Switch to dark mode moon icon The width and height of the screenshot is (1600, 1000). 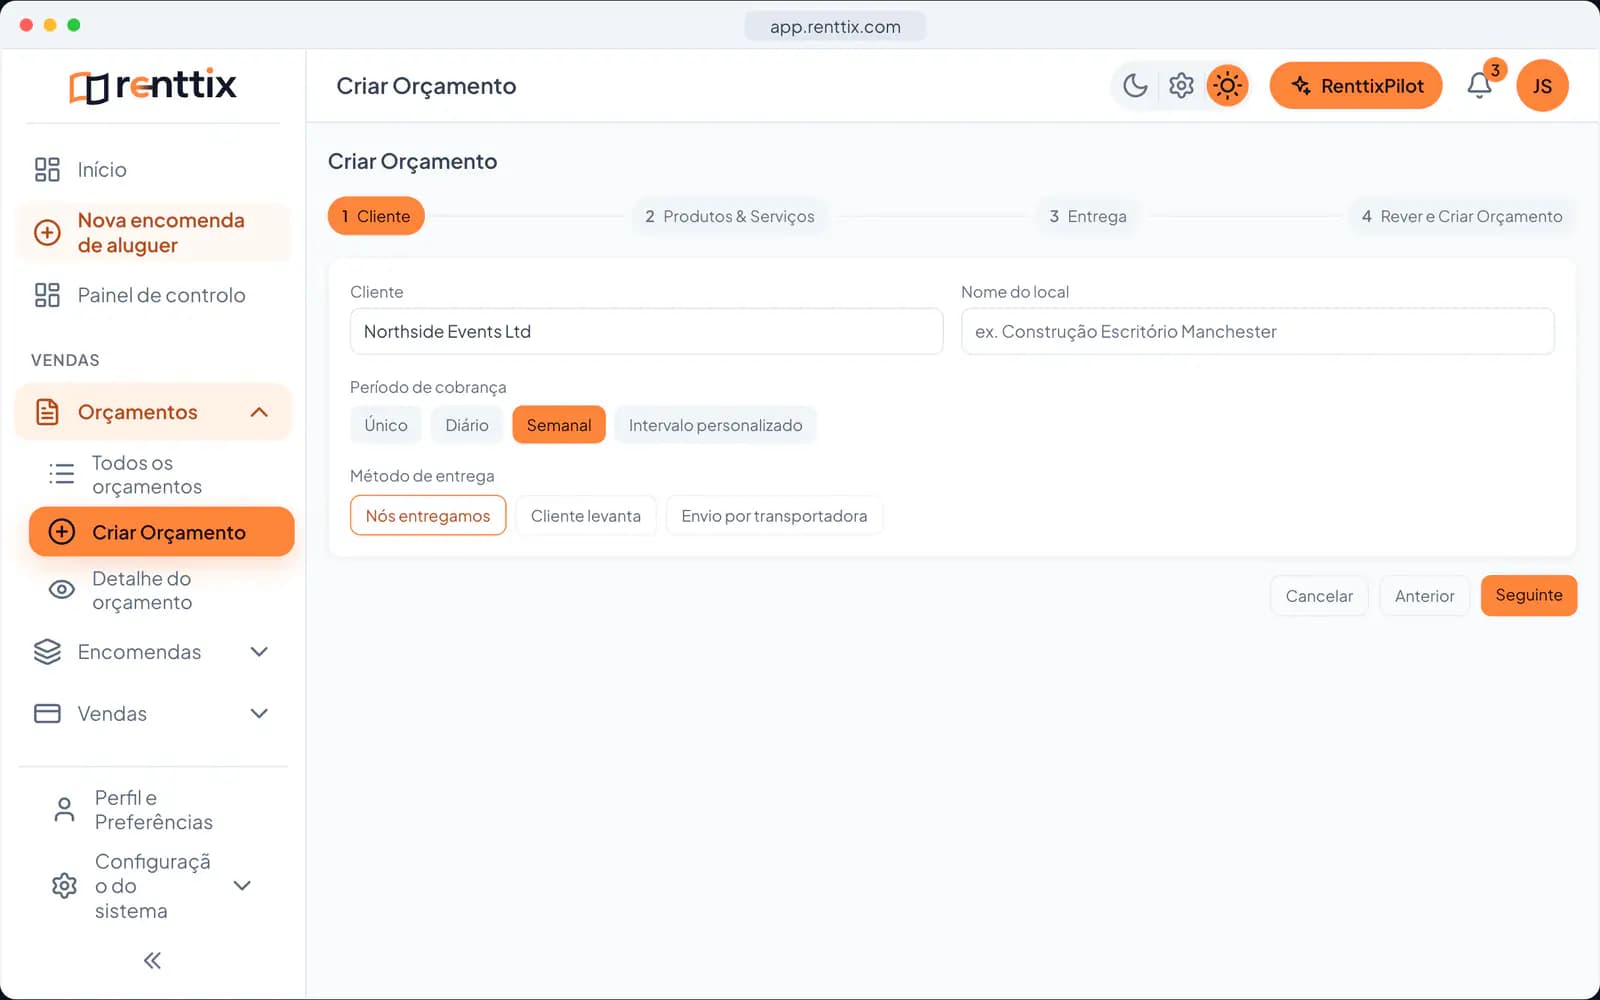(1135, 86)
